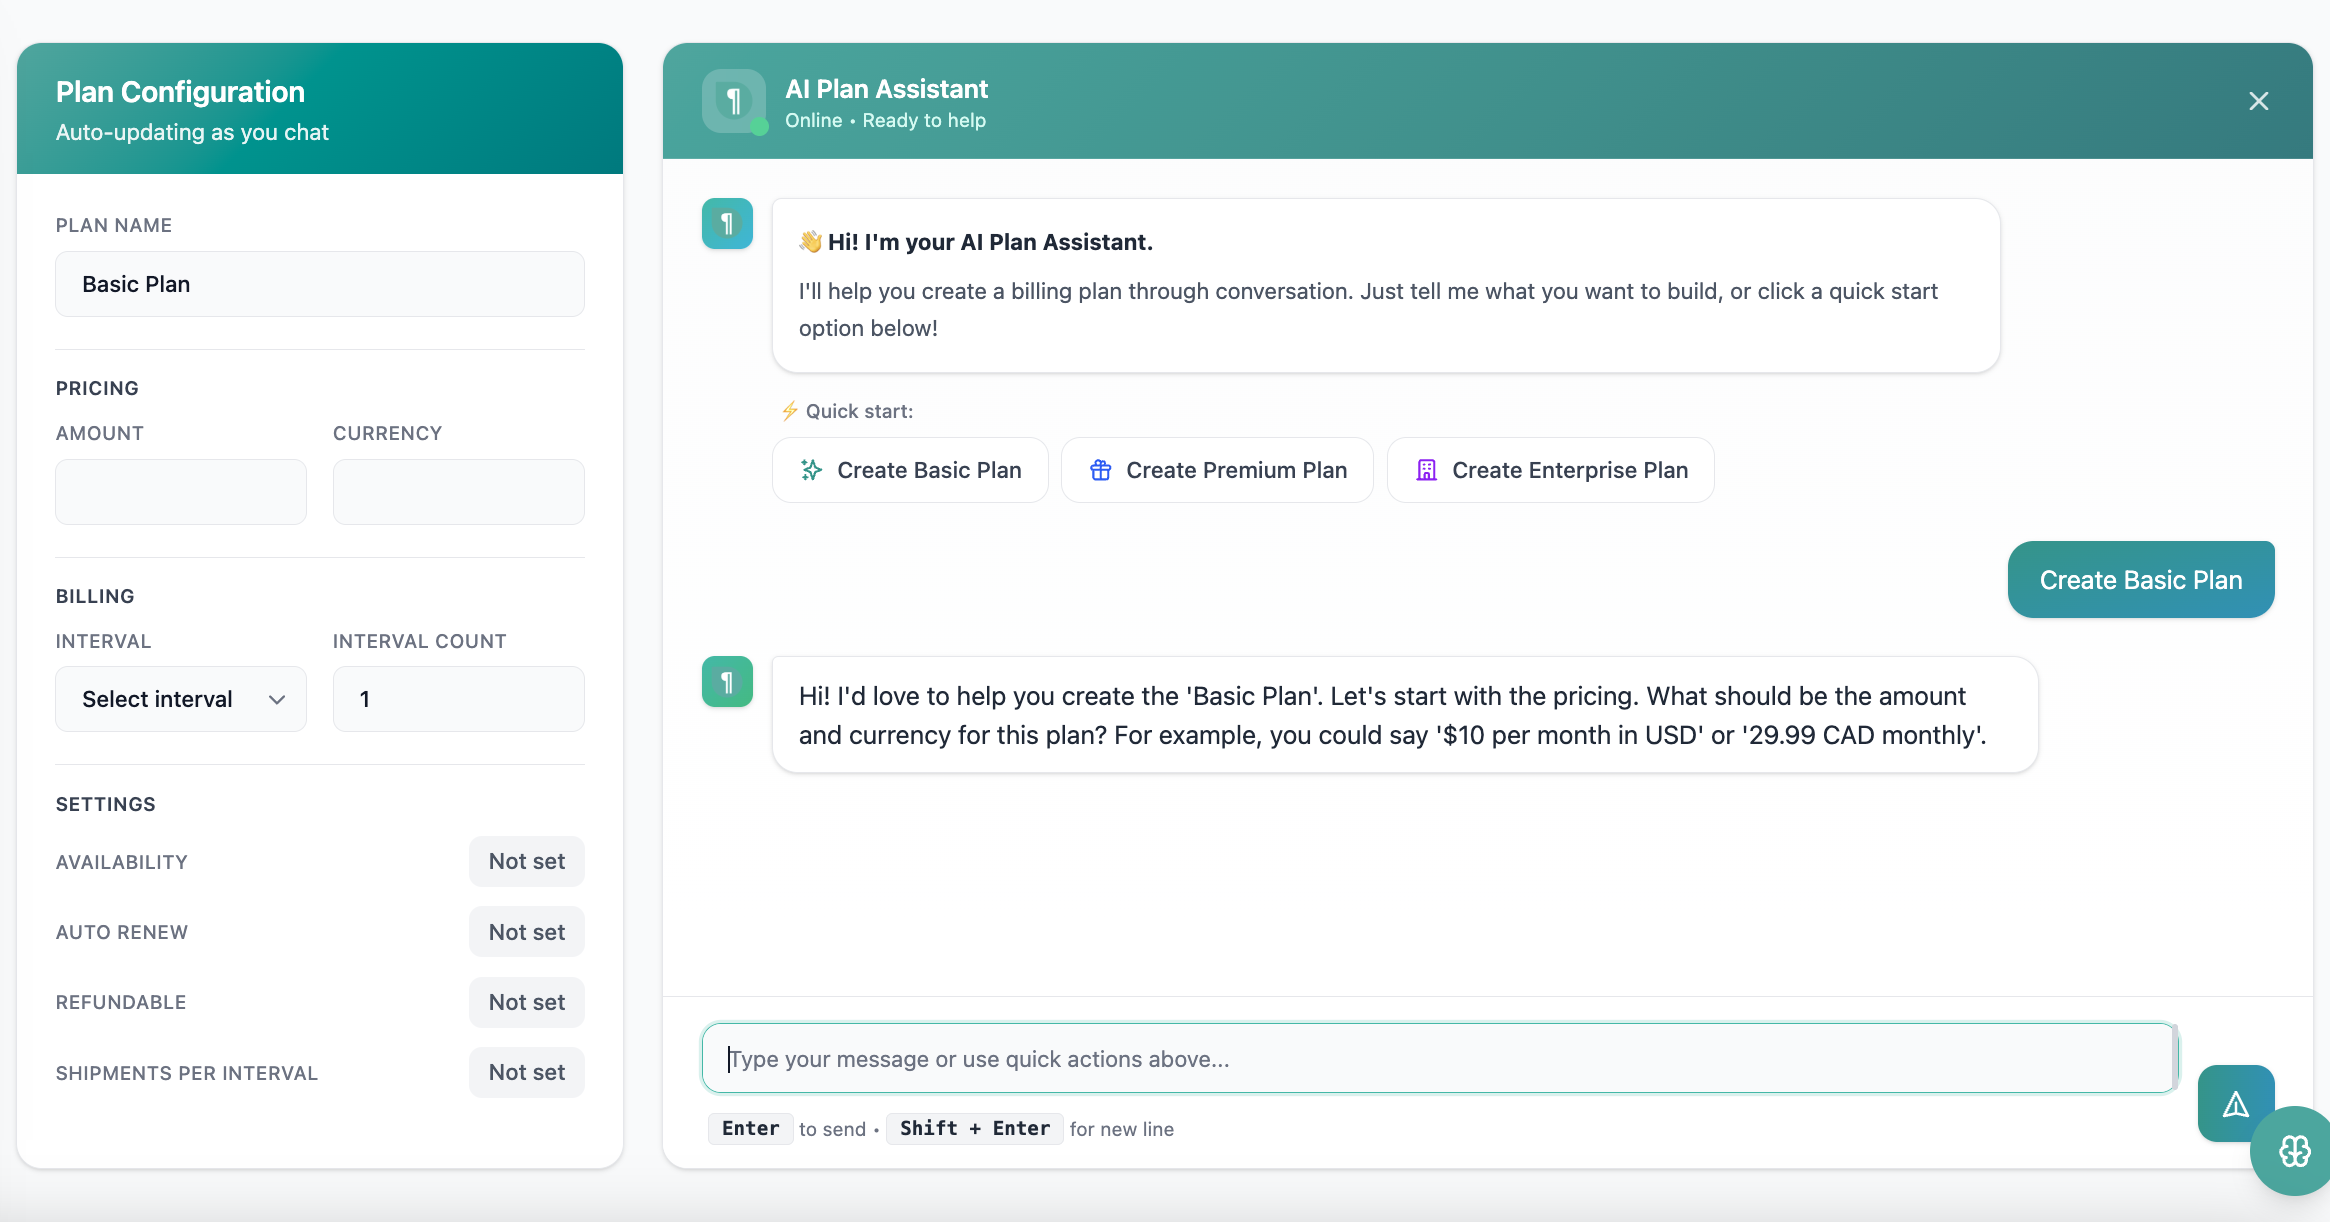Focus the chat message input box
This screenshot has height=1222, width=2330.
coord(1438,1058)
